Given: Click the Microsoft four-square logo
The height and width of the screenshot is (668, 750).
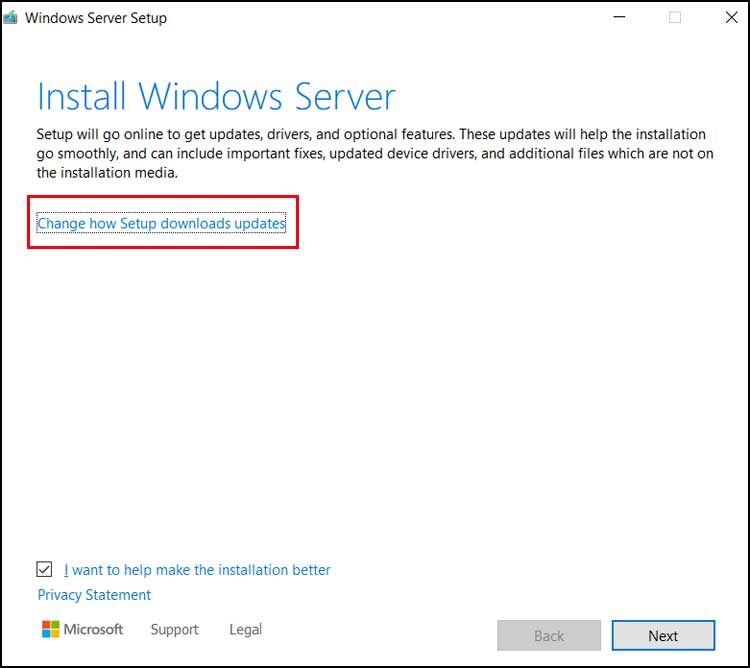Looking at the screenshot, I should 50,629.
